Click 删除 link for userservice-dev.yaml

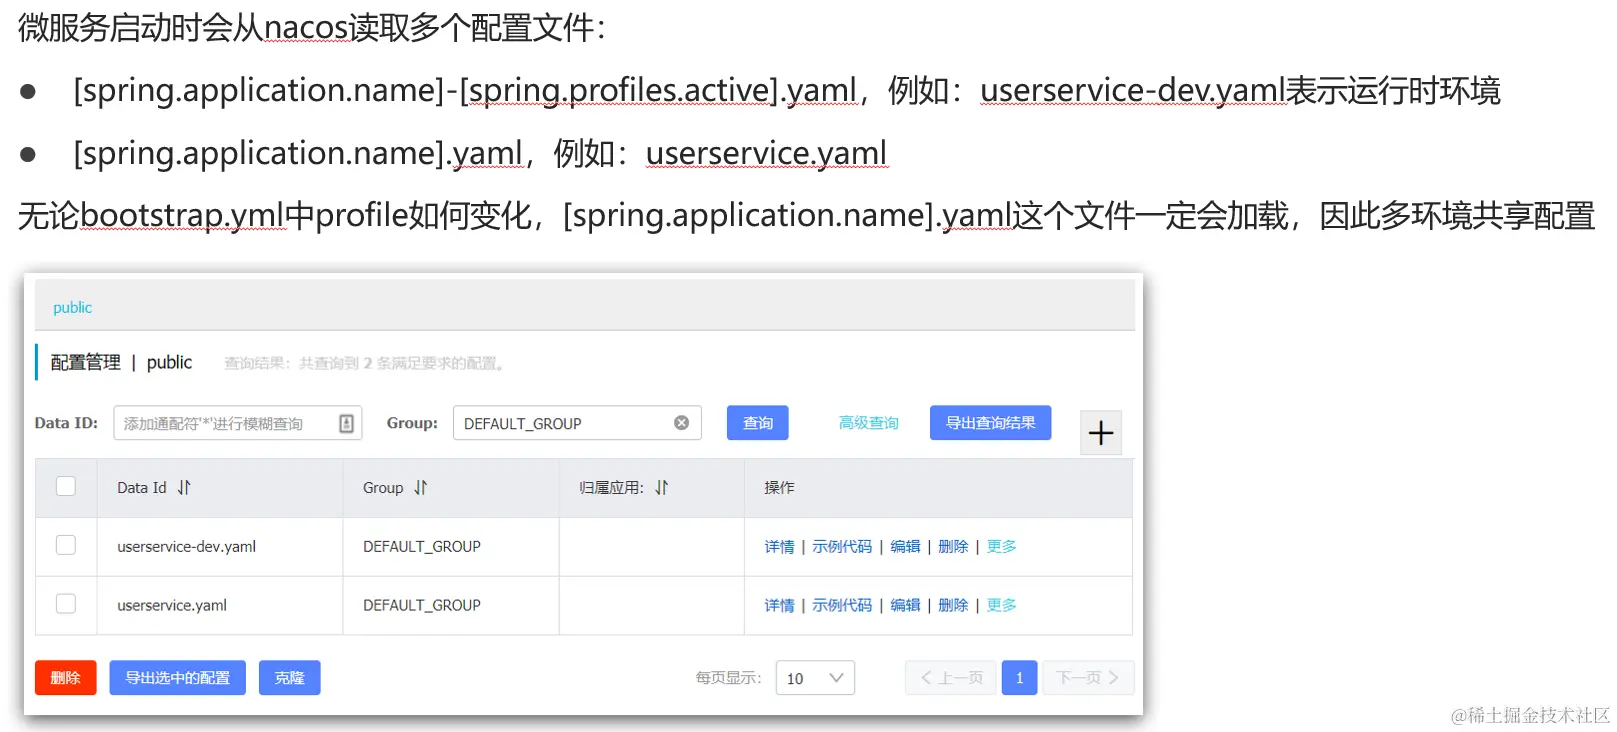(953, 546)
